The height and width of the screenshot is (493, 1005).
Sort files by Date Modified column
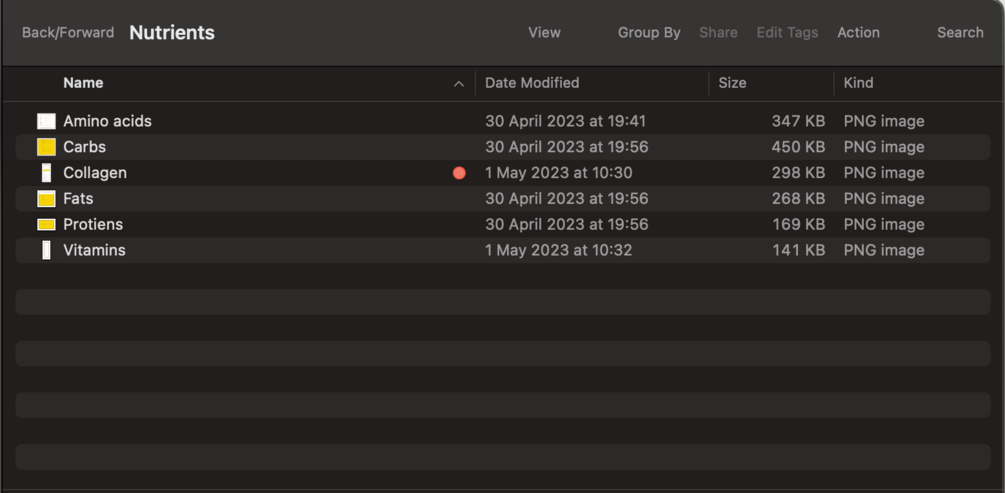532,83
